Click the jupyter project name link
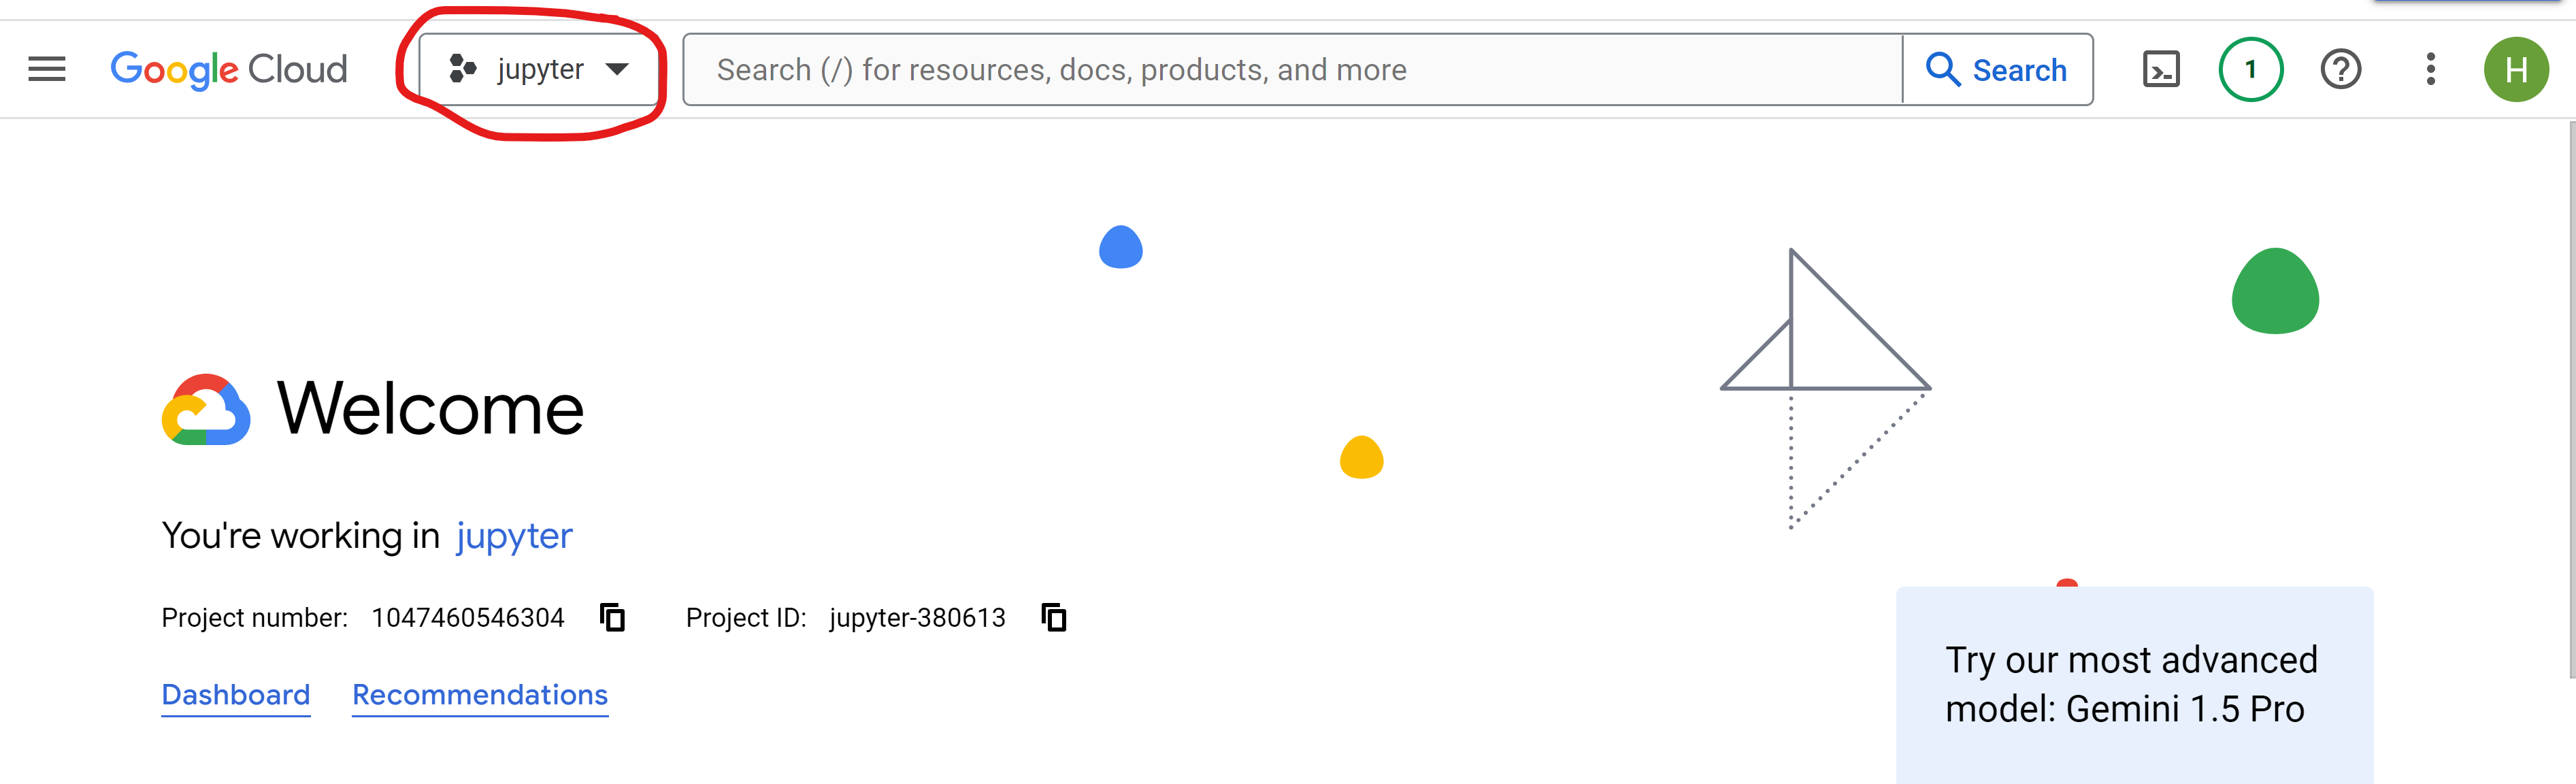The height and width of the screenshot is (784, 2576). click(x=514, y=536)
